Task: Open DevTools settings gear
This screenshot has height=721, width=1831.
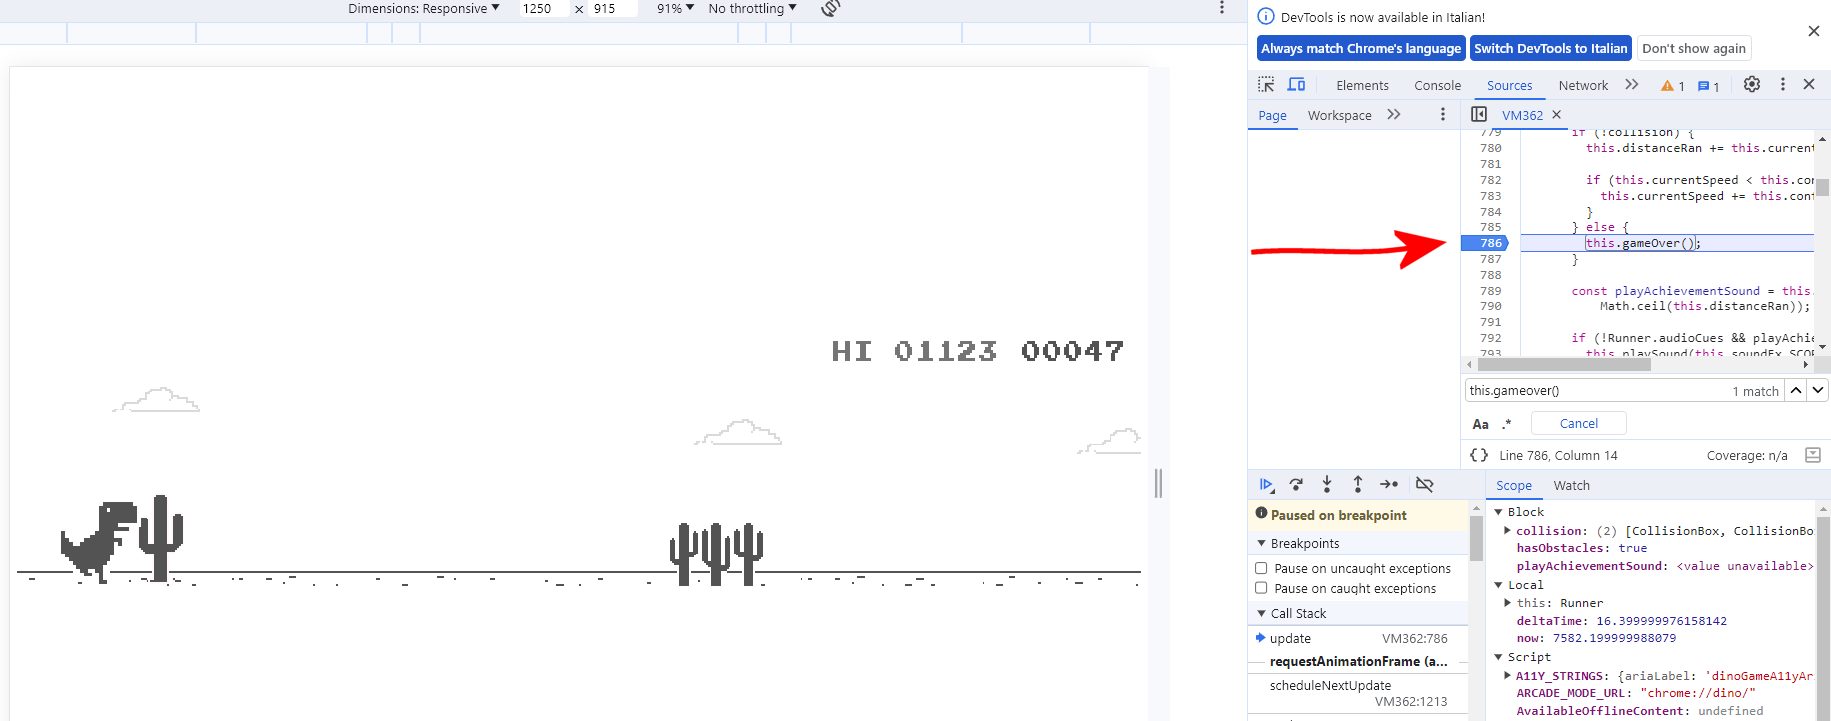Action: (1752, 85)
